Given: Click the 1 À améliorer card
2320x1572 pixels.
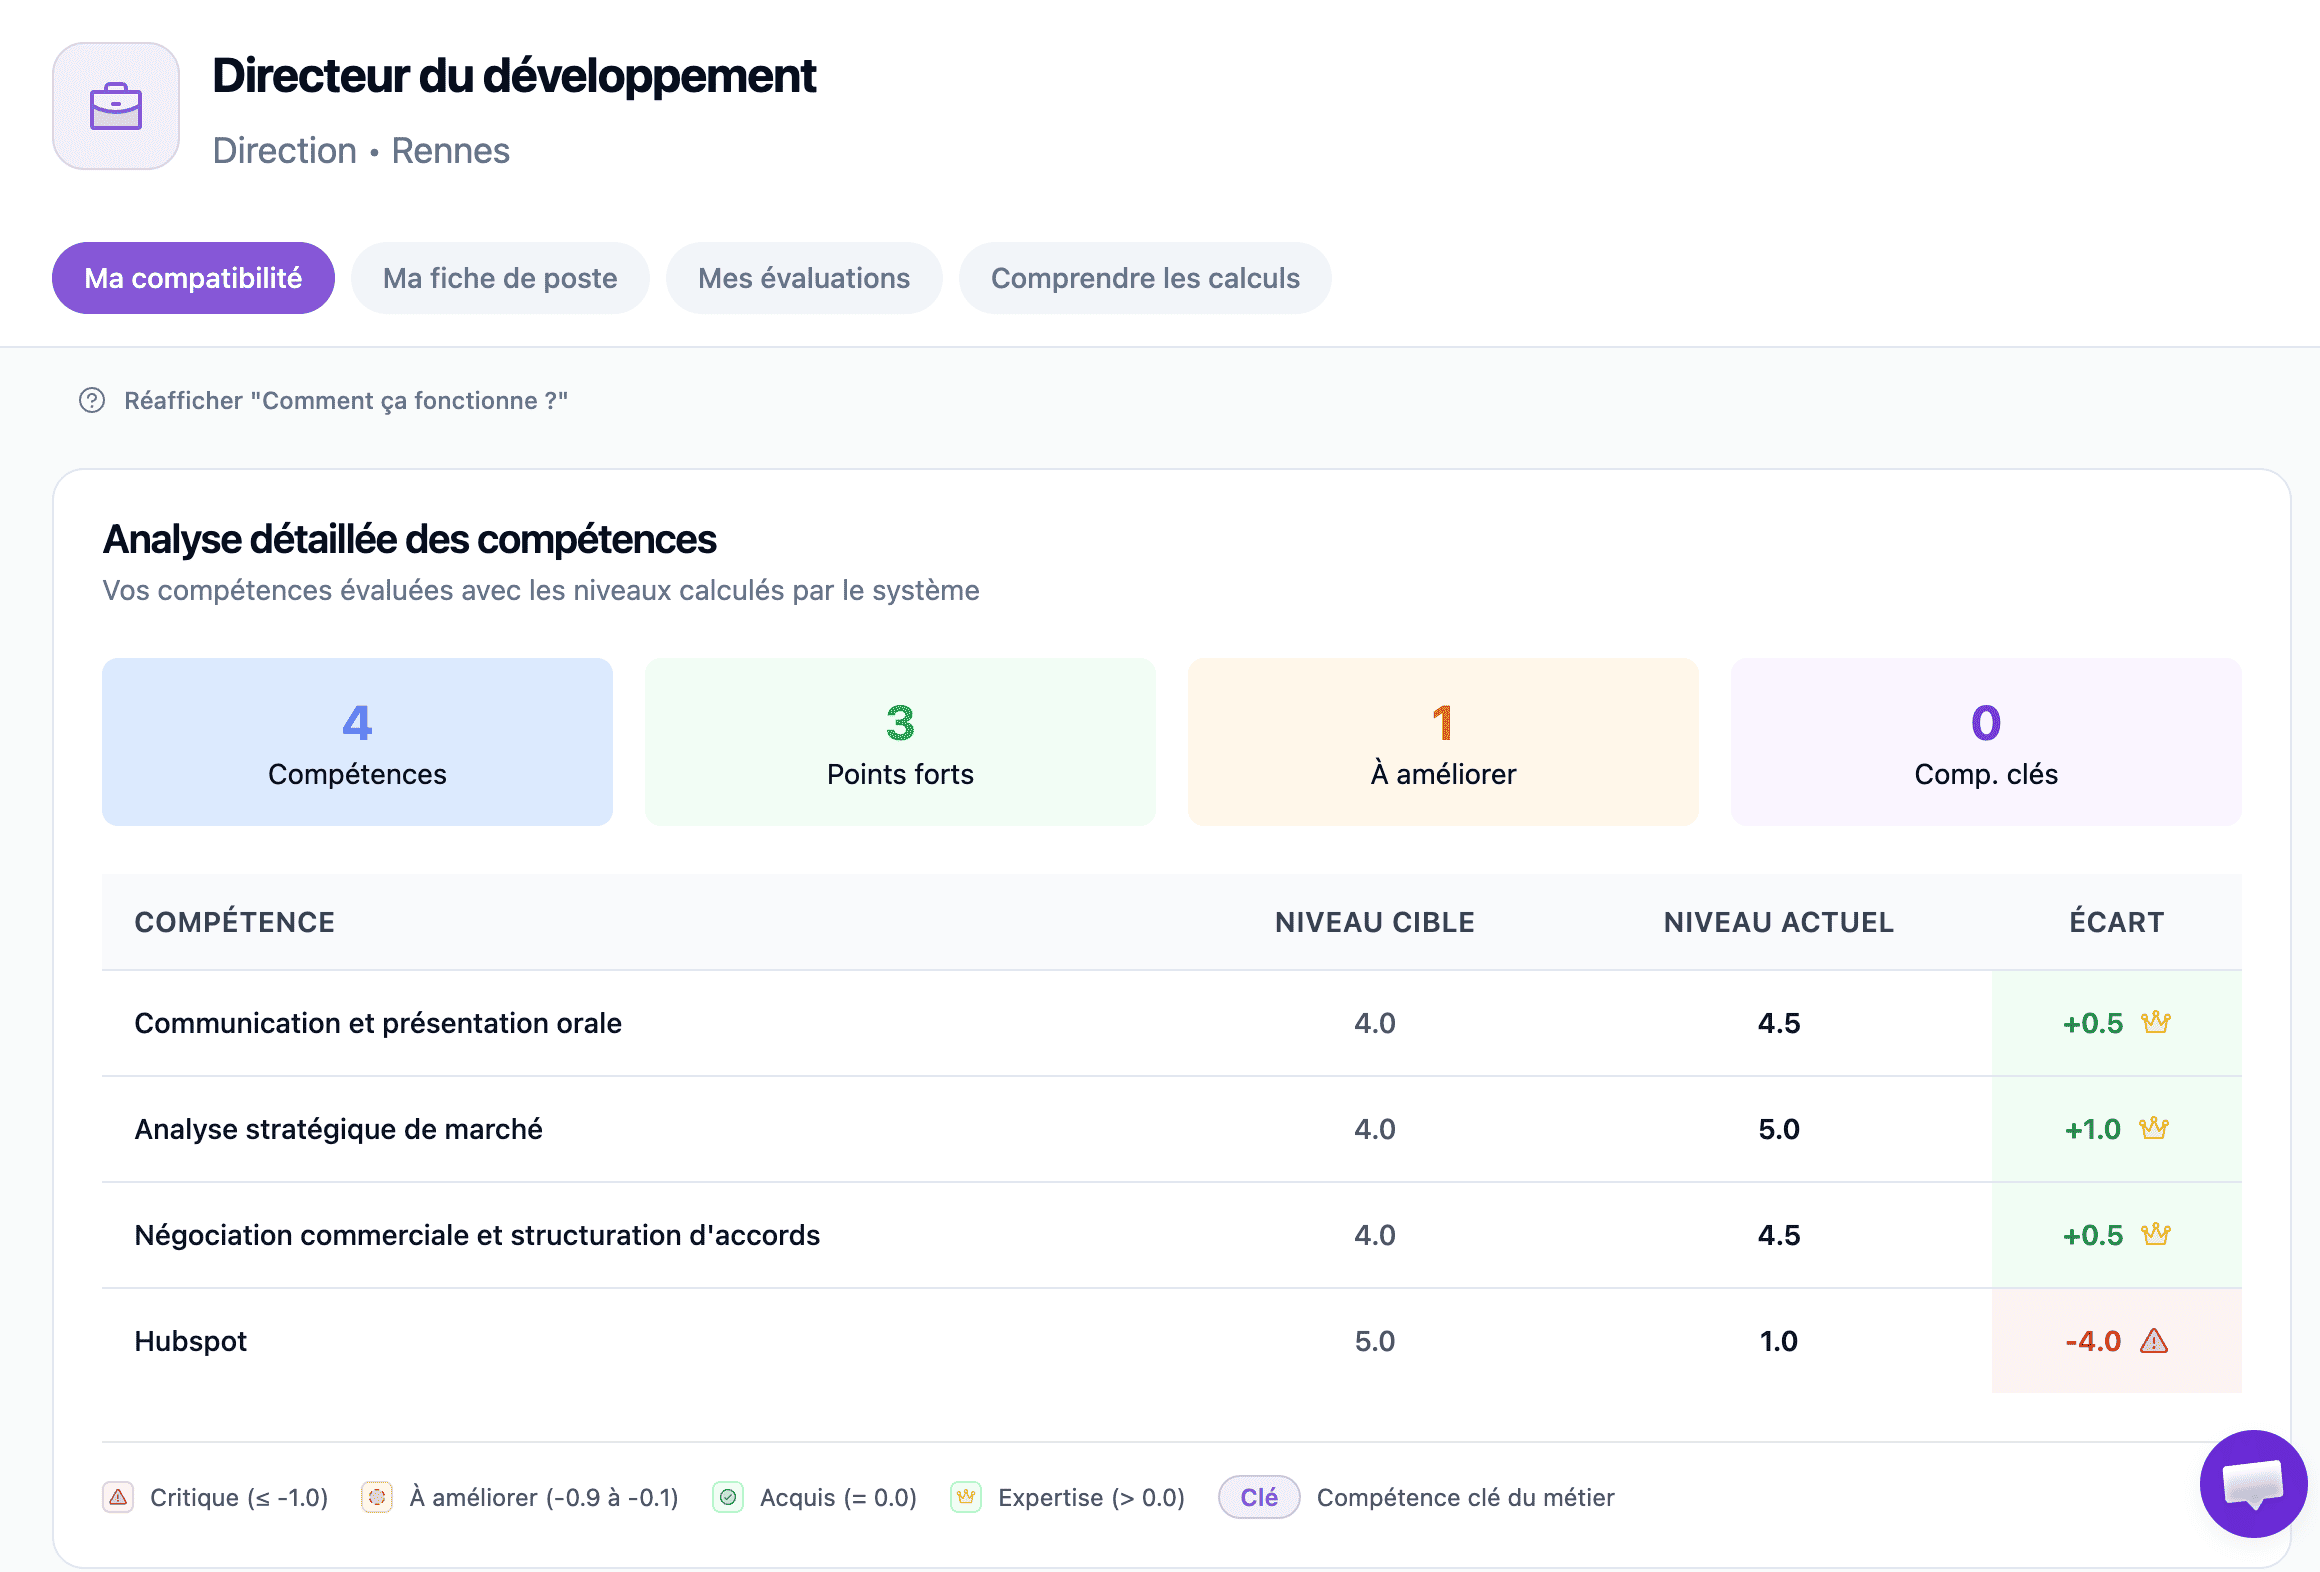Looking at the screenshot, I should coord(1443,742).
